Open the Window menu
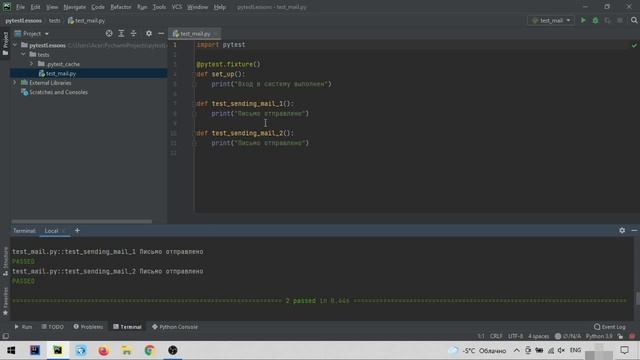The width and height of the screenshot is (640, 360). (x=198, y=7)
